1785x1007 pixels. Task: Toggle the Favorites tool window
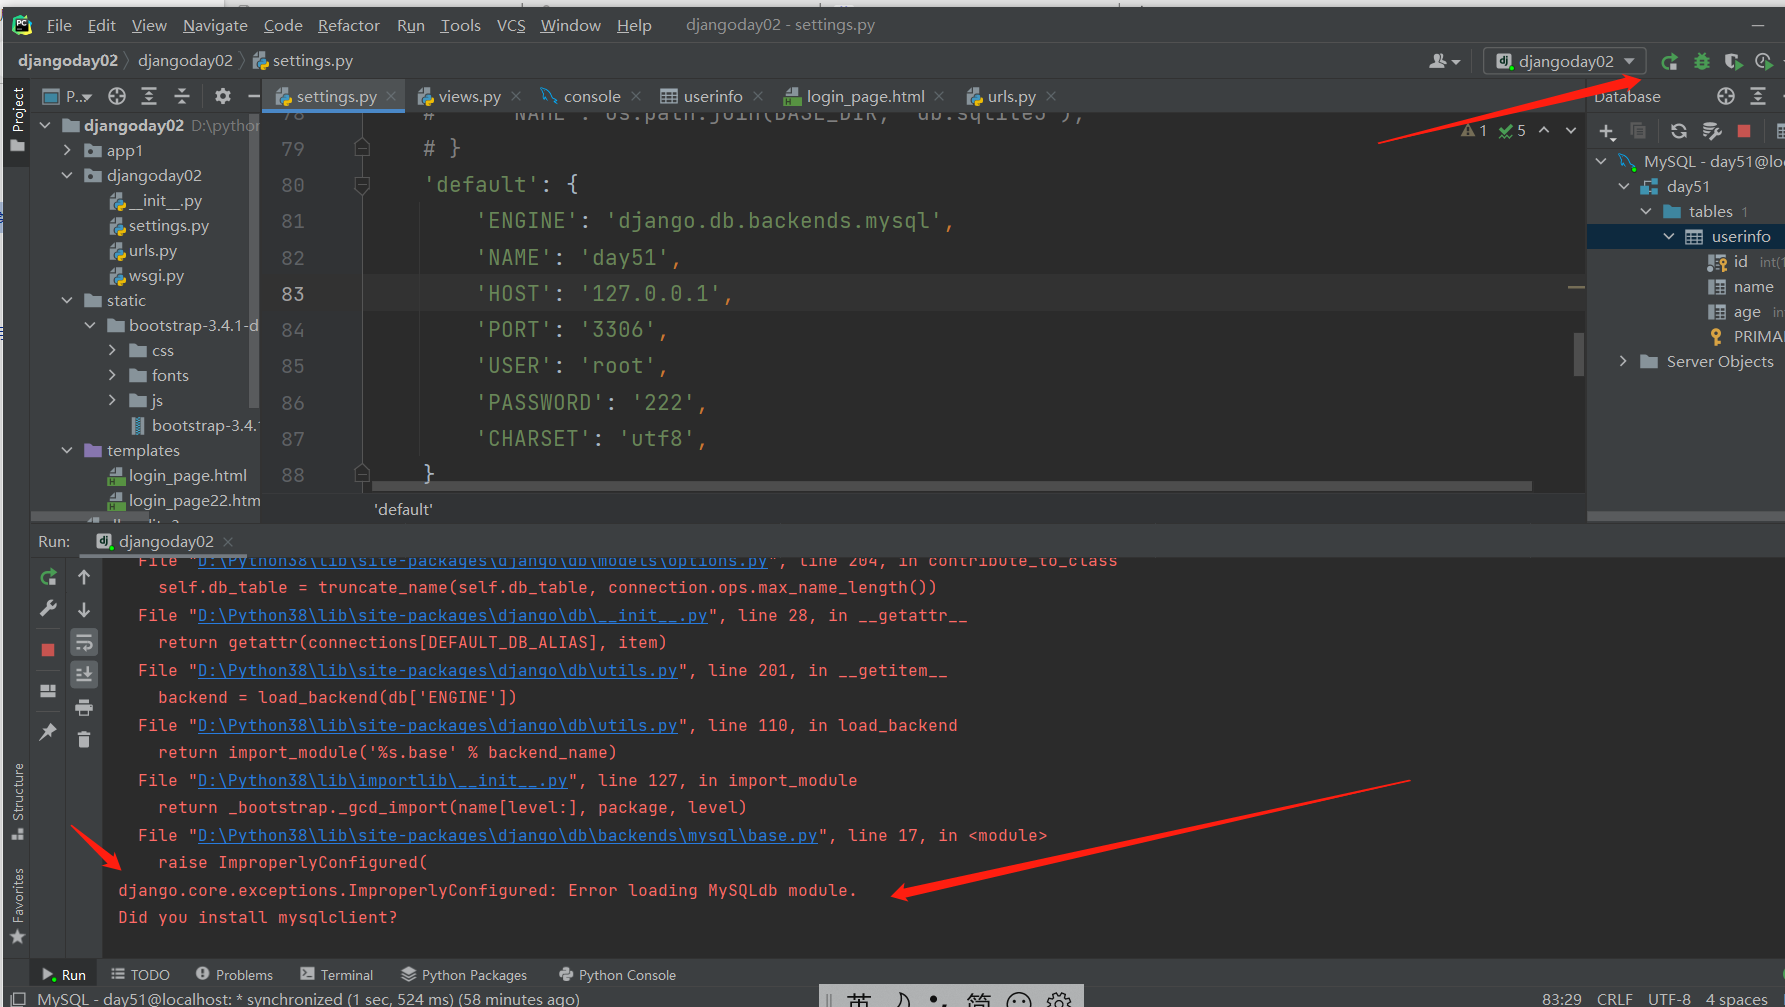(x=17, y=906)
